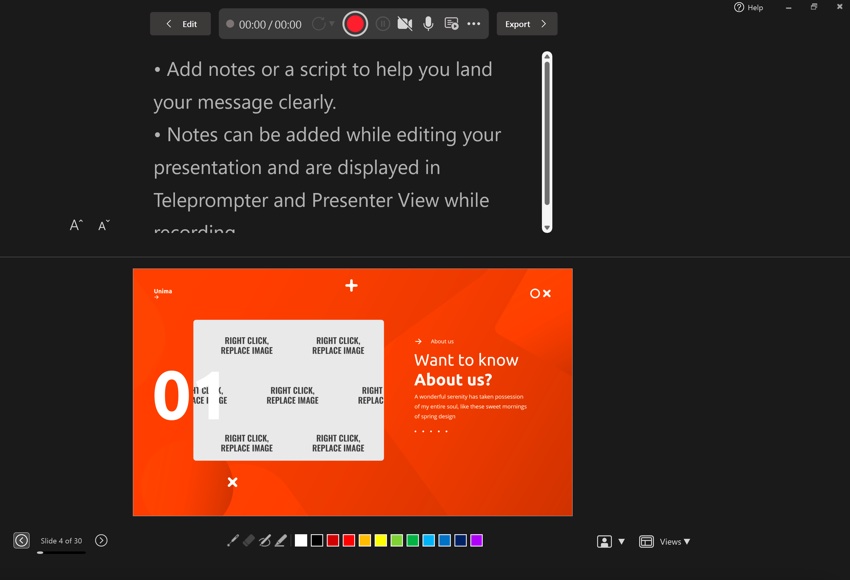Toggle the microphone mute
The image size is (850, 580).
pyautogui.click(x=428, y=24)
